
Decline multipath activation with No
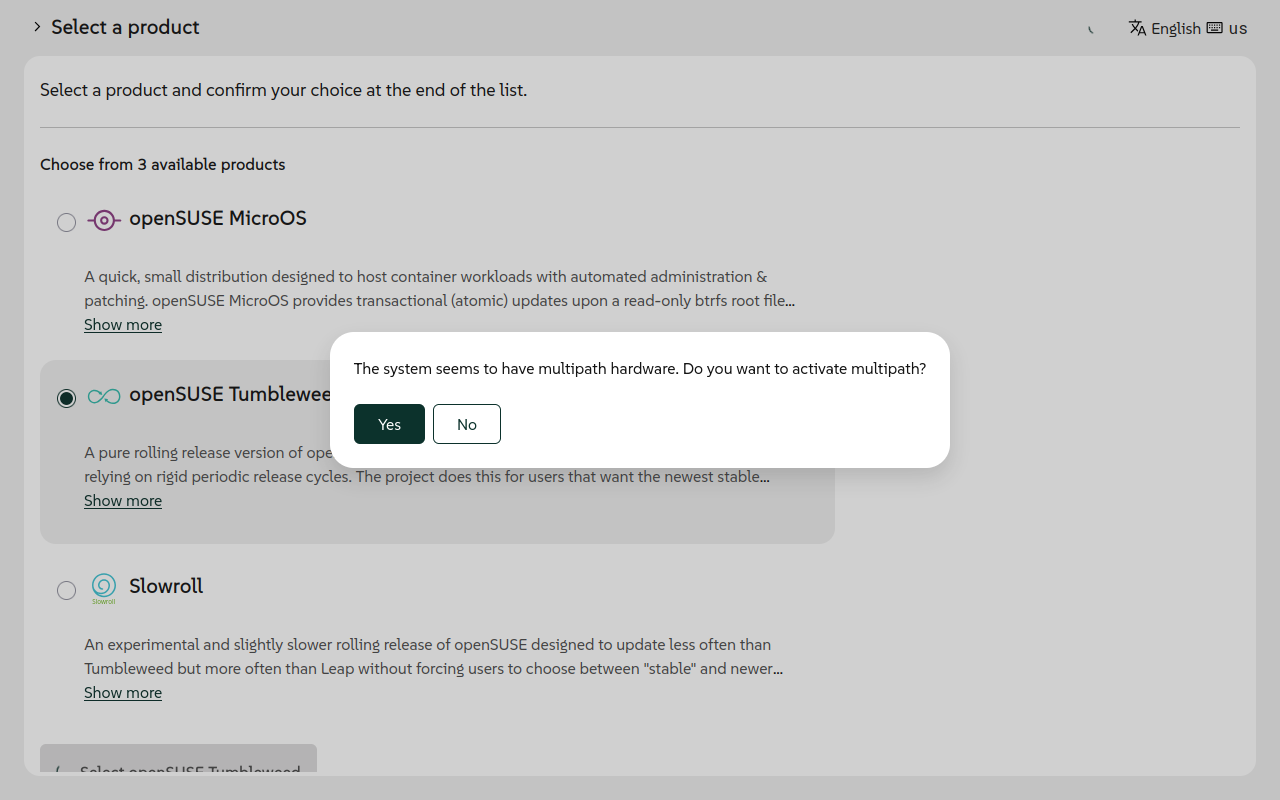coord(466,424)
